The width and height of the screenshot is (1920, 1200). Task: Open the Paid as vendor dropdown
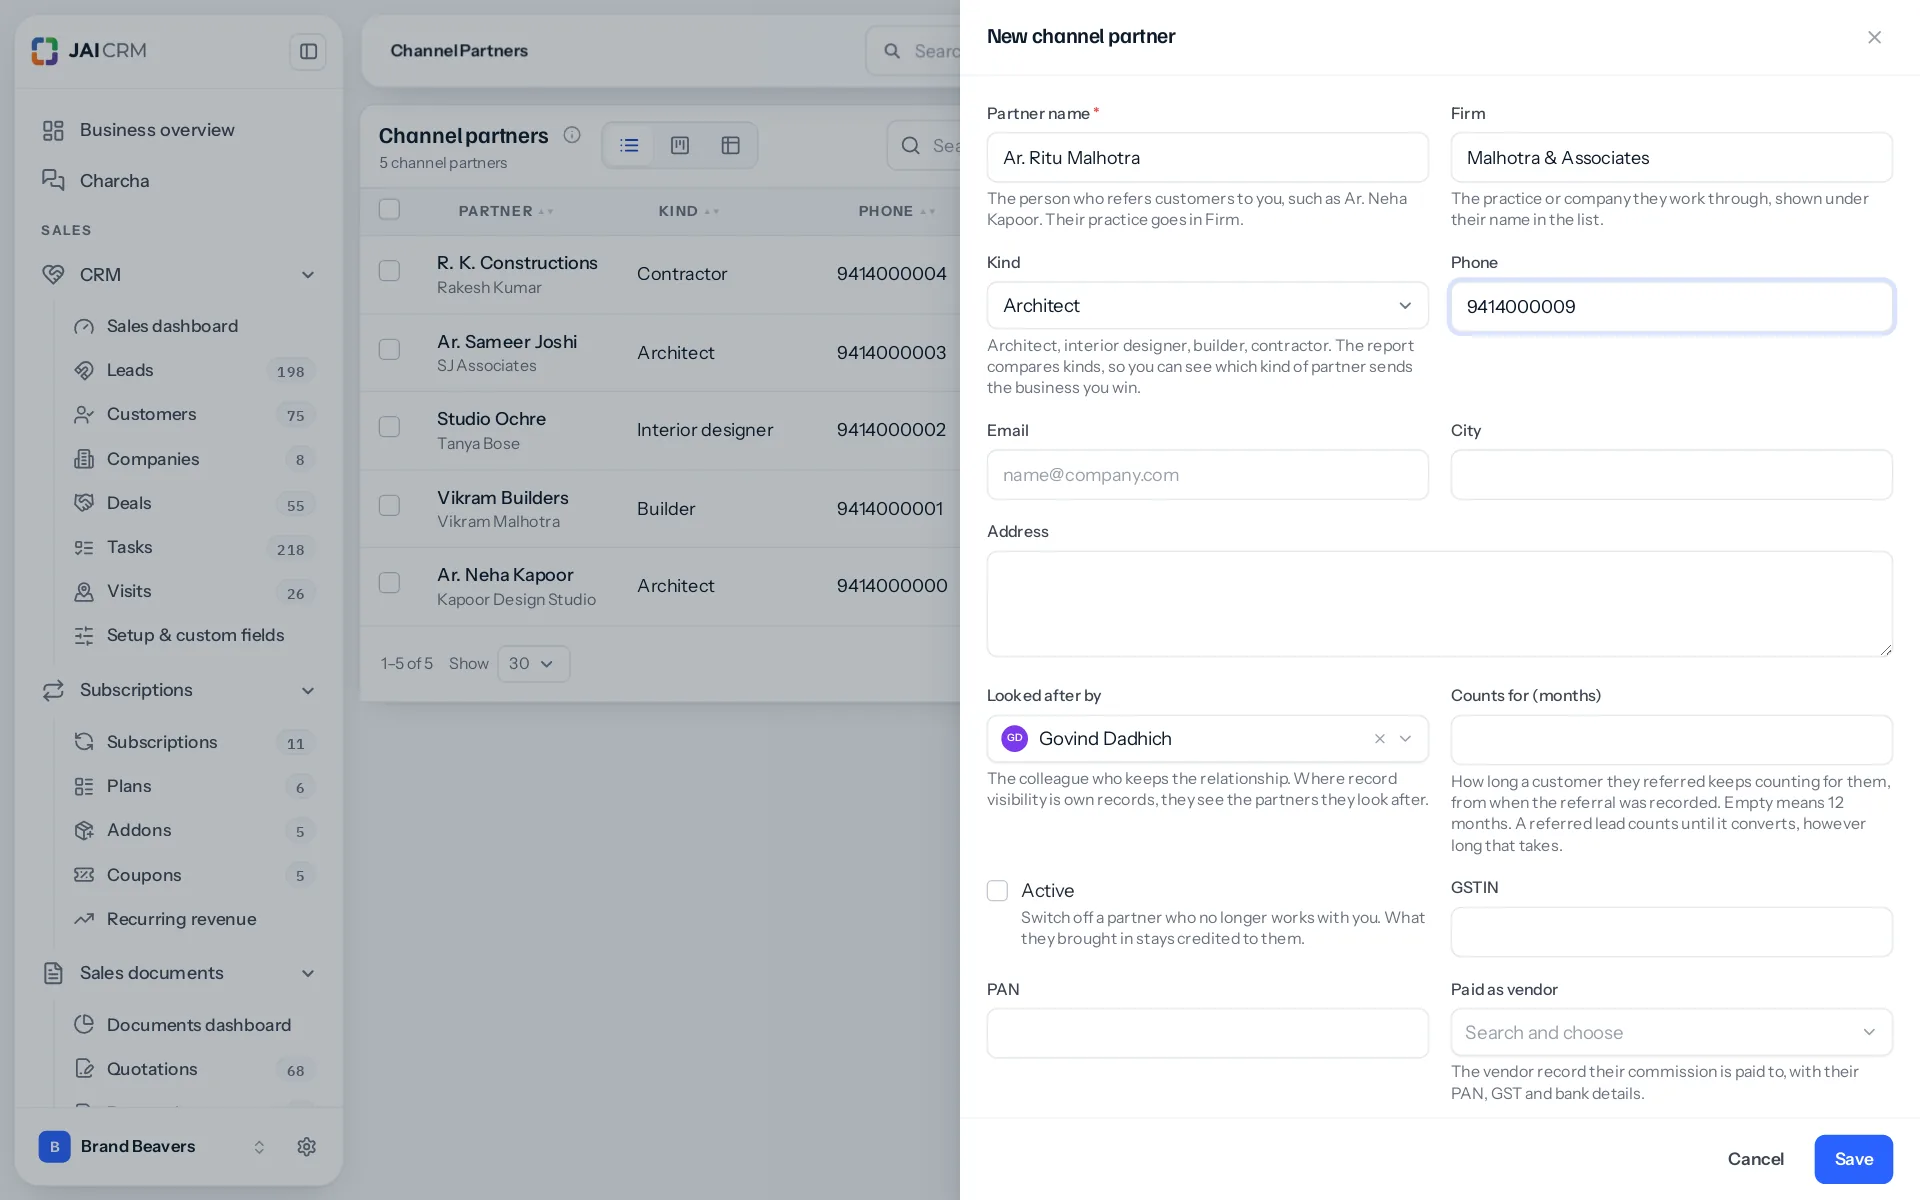1671,1032
